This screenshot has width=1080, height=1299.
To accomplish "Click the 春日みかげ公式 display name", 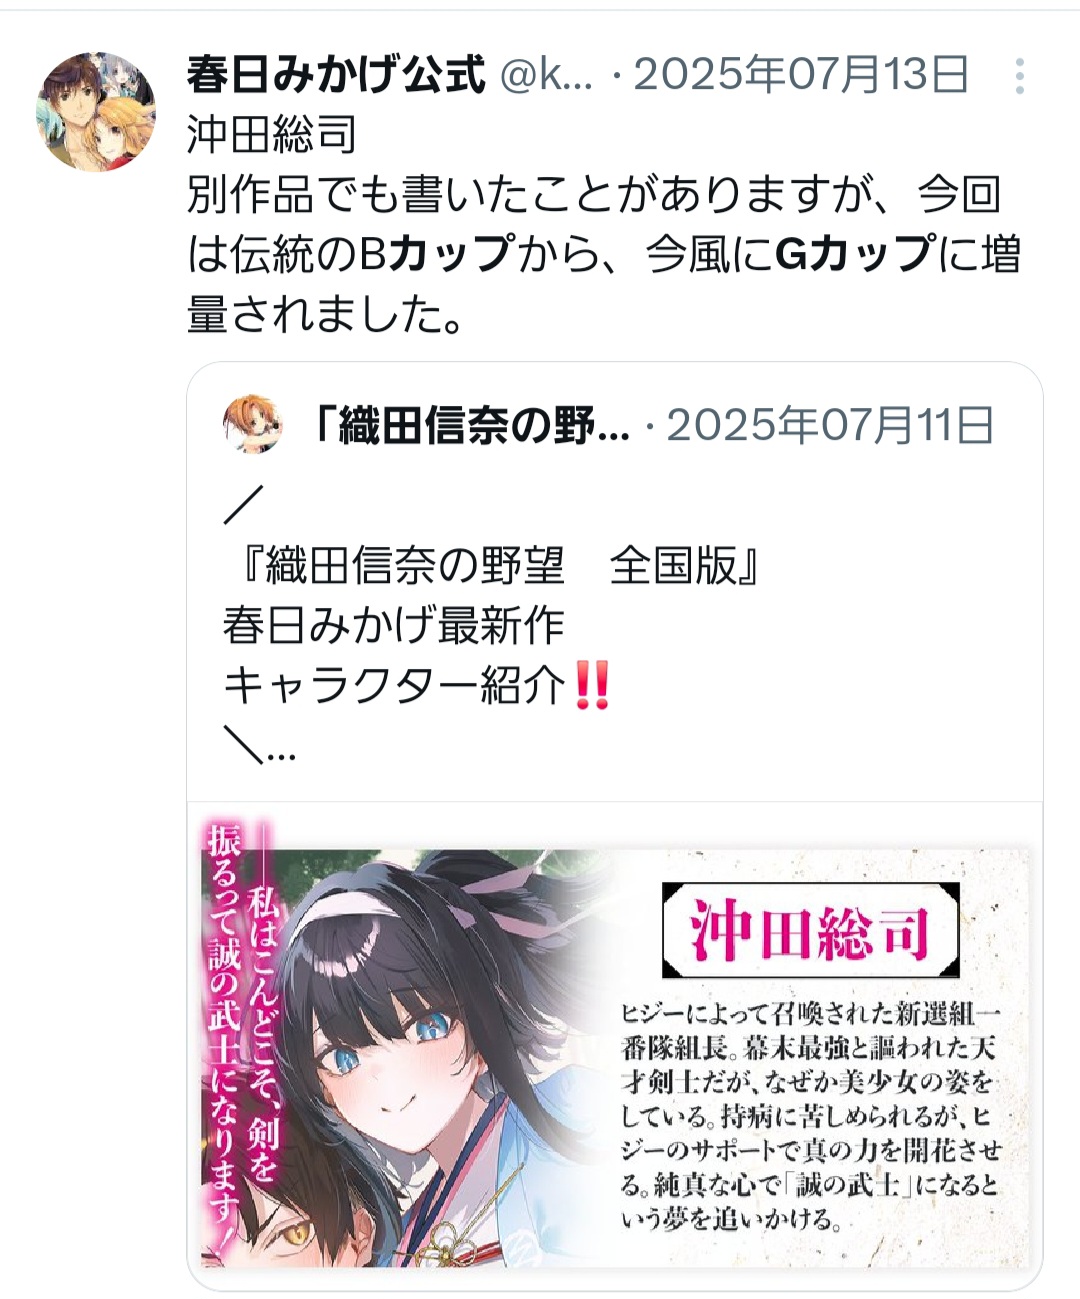I will click(336, 75).
